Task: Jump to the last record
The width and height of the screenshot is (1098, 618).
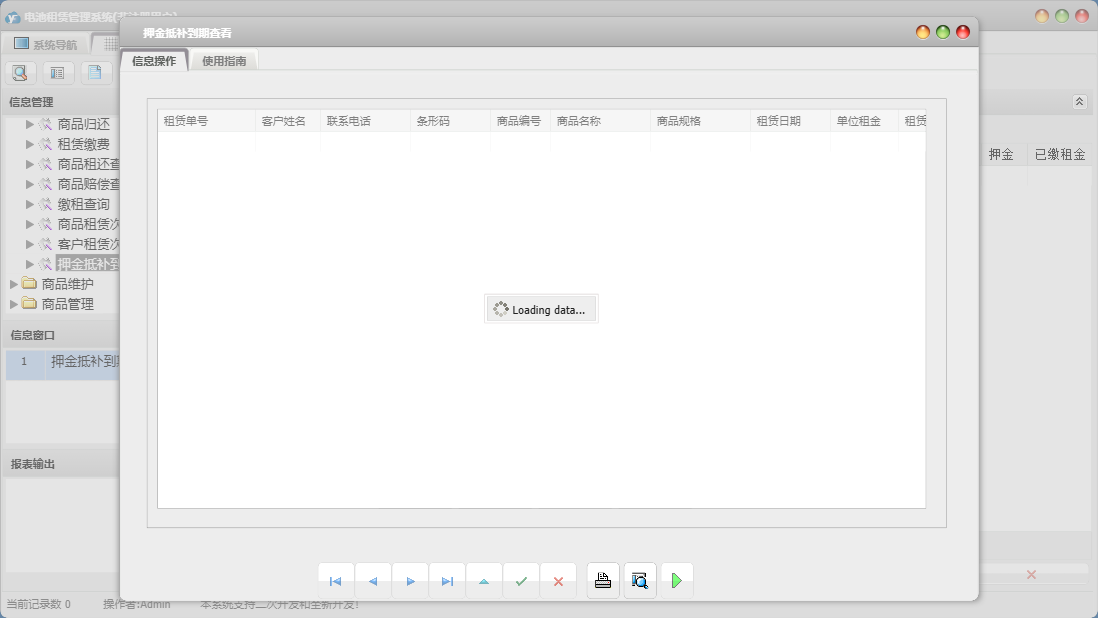Action: click(x=447, y=581)
